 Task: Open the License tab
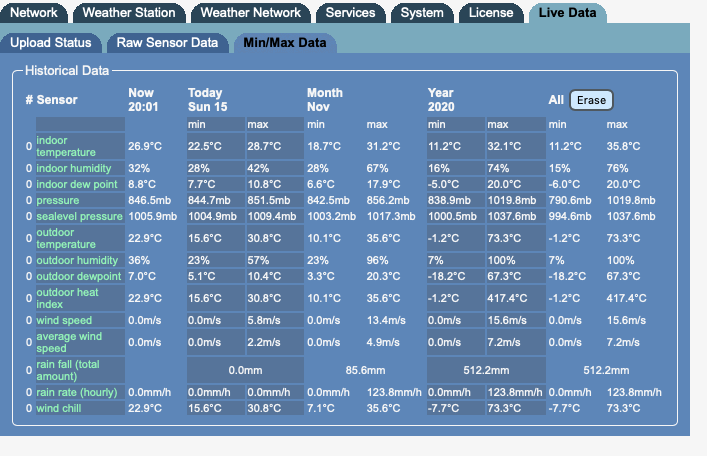click(490, 13)
